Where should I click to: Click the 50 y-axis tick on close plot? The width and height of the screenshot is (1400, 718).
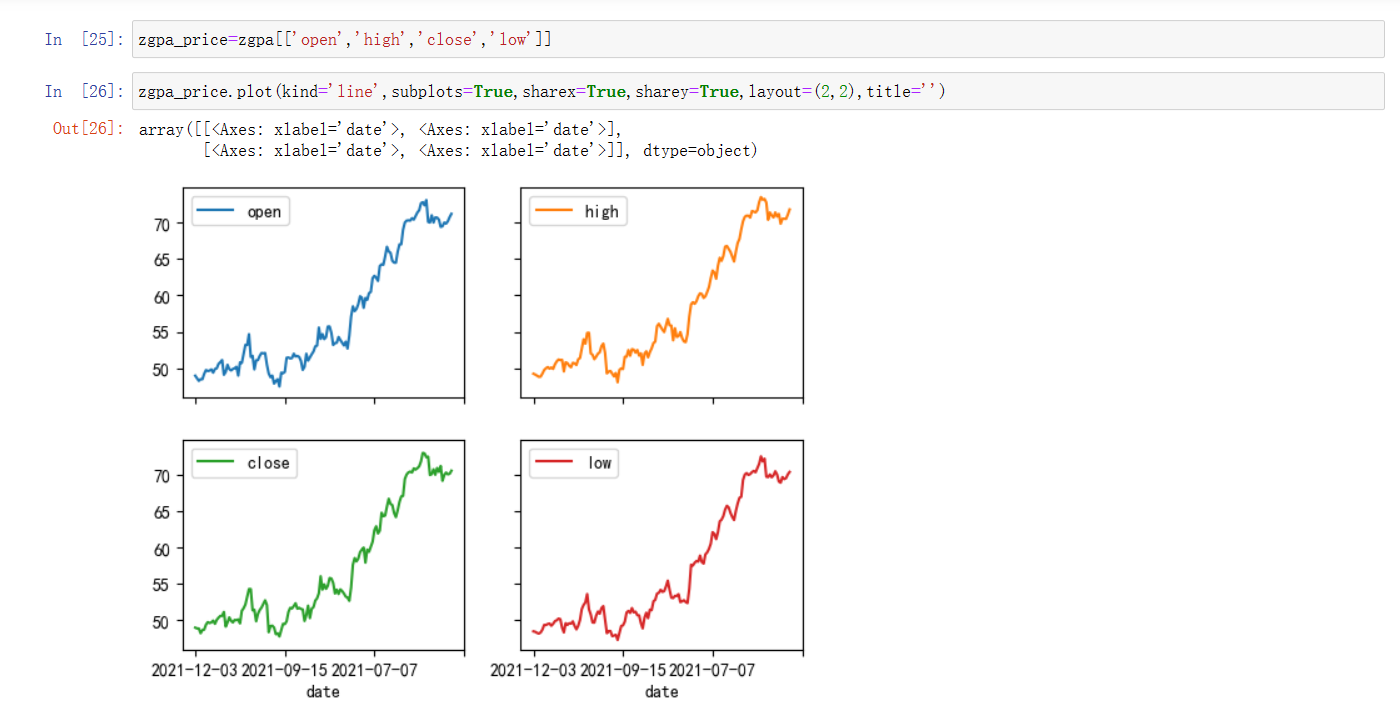point(161,622)
